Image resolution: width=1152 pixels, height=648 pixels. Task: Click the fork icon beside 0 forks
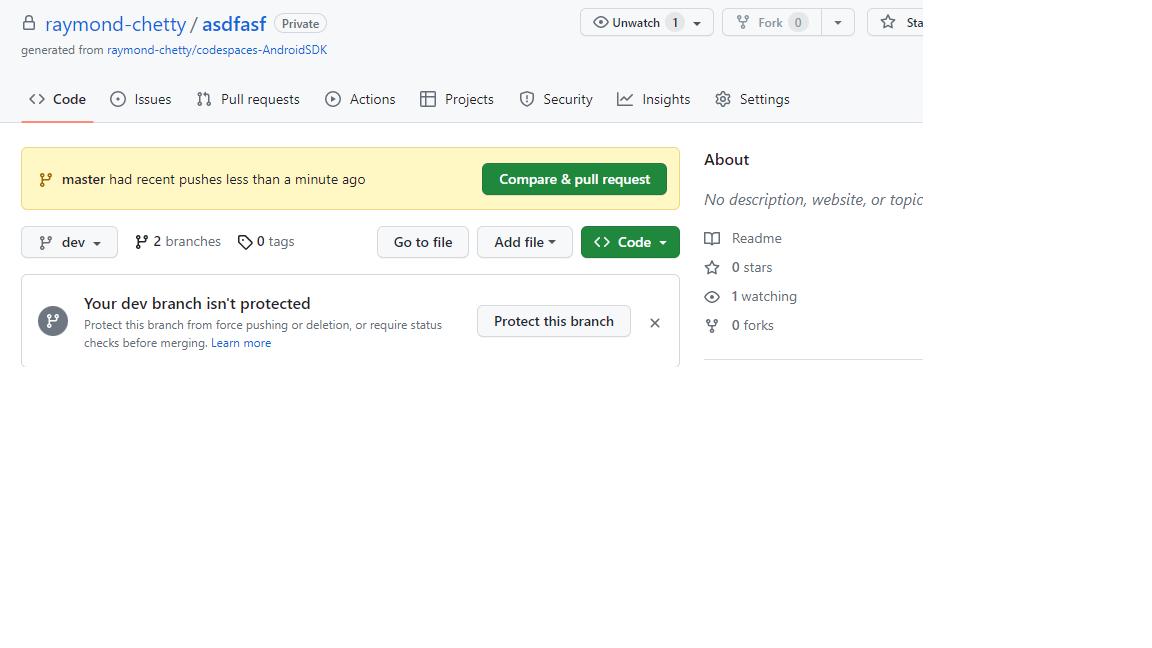point(711,325)
